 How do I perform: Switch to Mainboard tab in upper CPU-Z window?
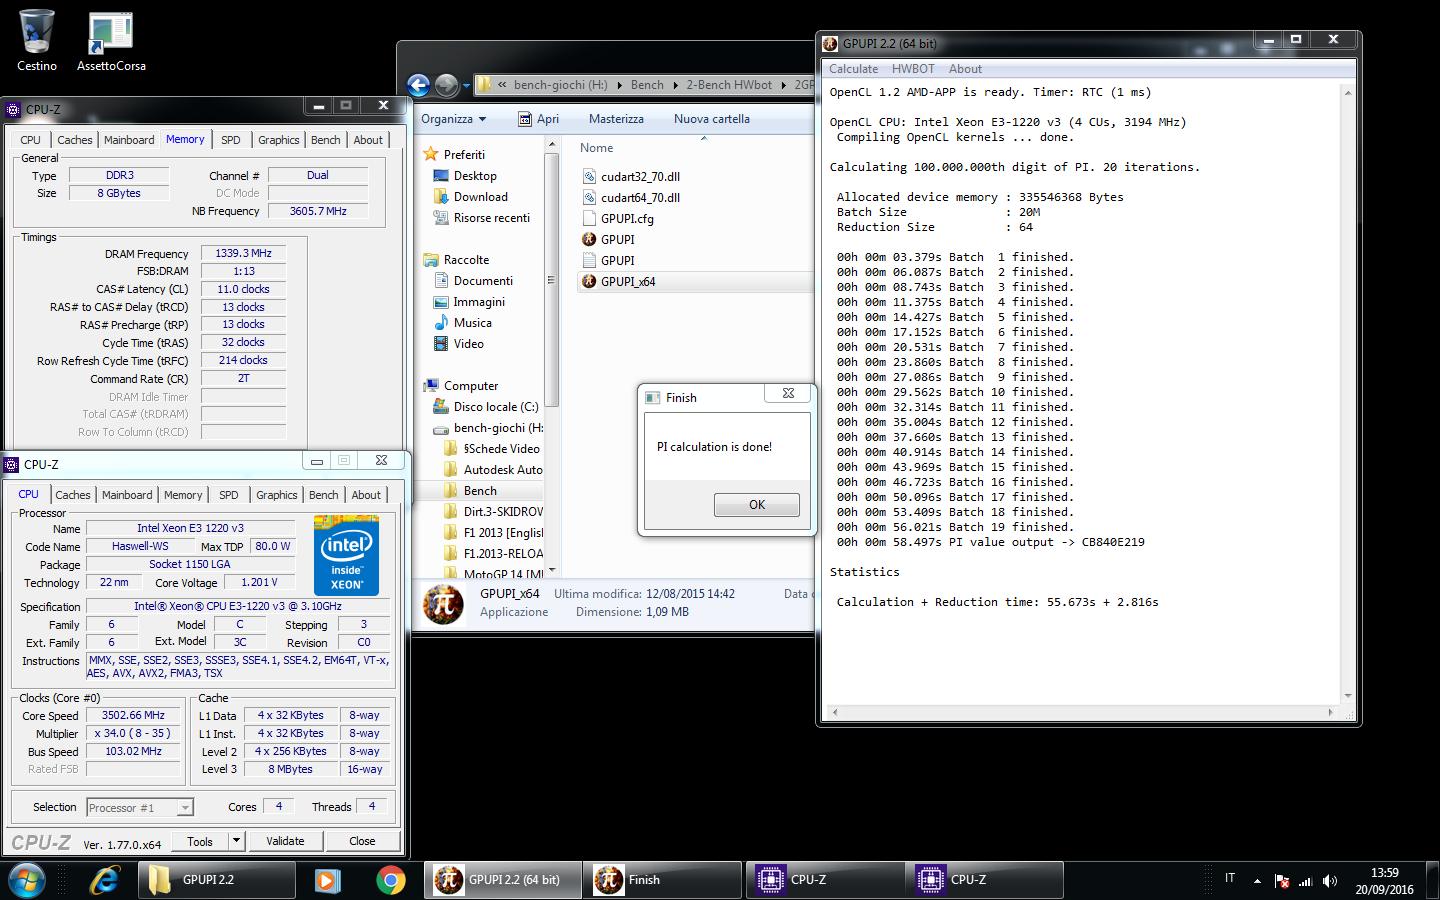pos(129,140)
